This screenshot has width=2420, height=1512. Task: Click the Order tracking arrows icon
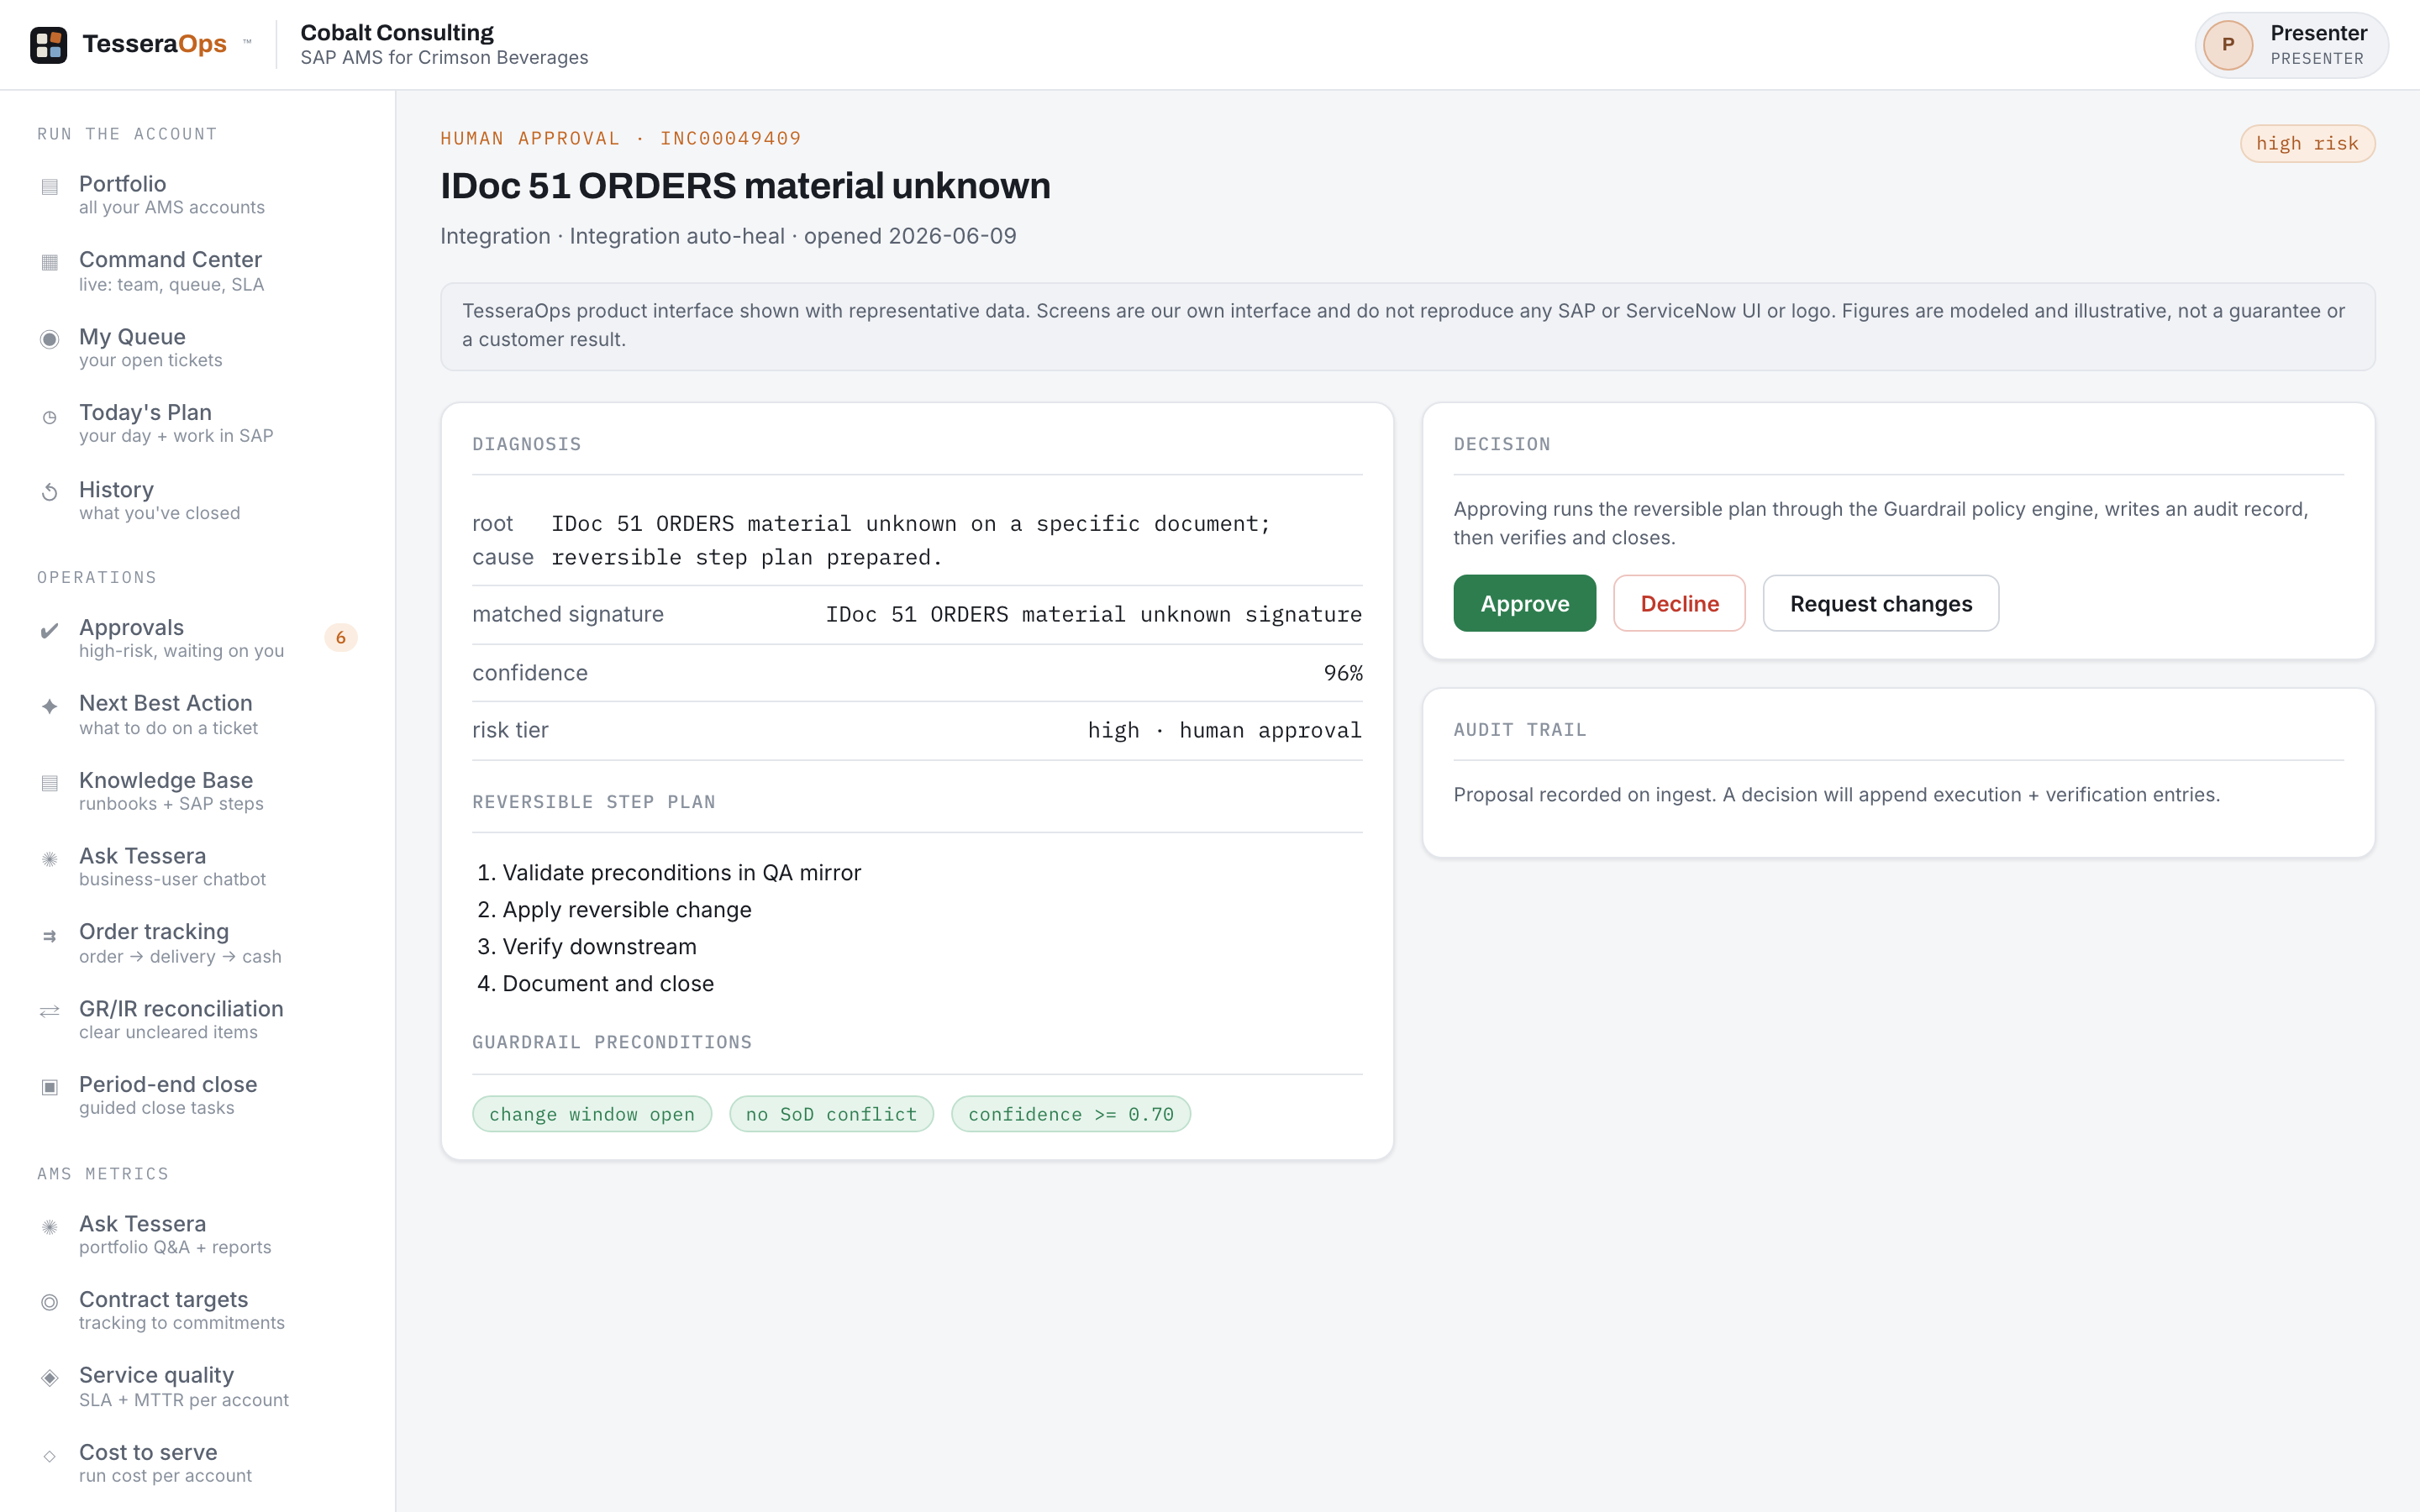49,936
